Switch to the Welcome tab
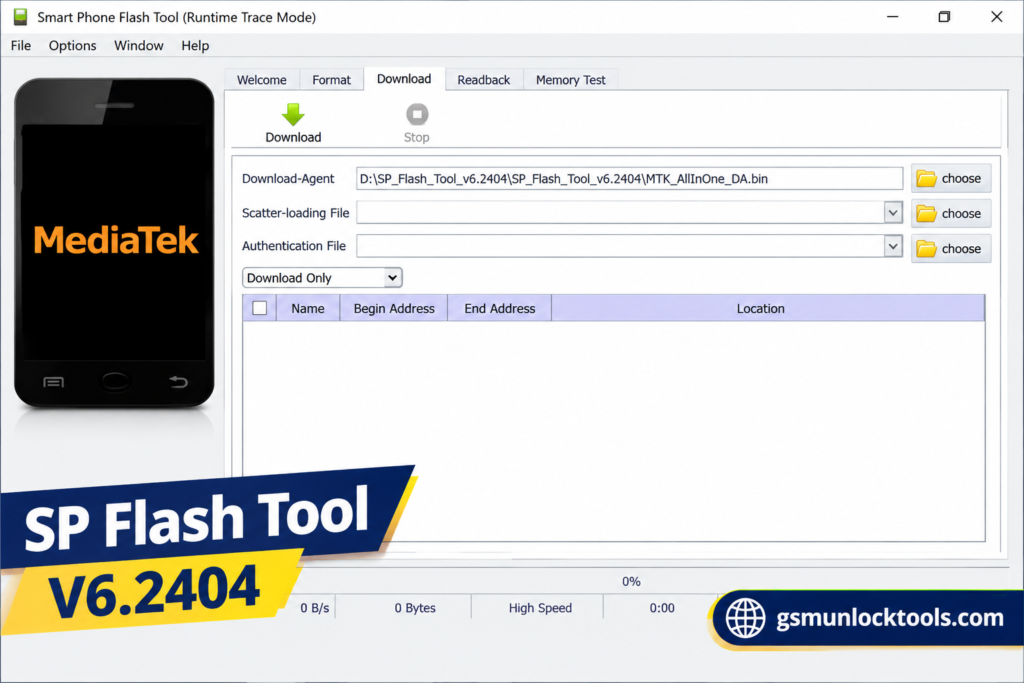1024x683 pixels. click(262, 80)
